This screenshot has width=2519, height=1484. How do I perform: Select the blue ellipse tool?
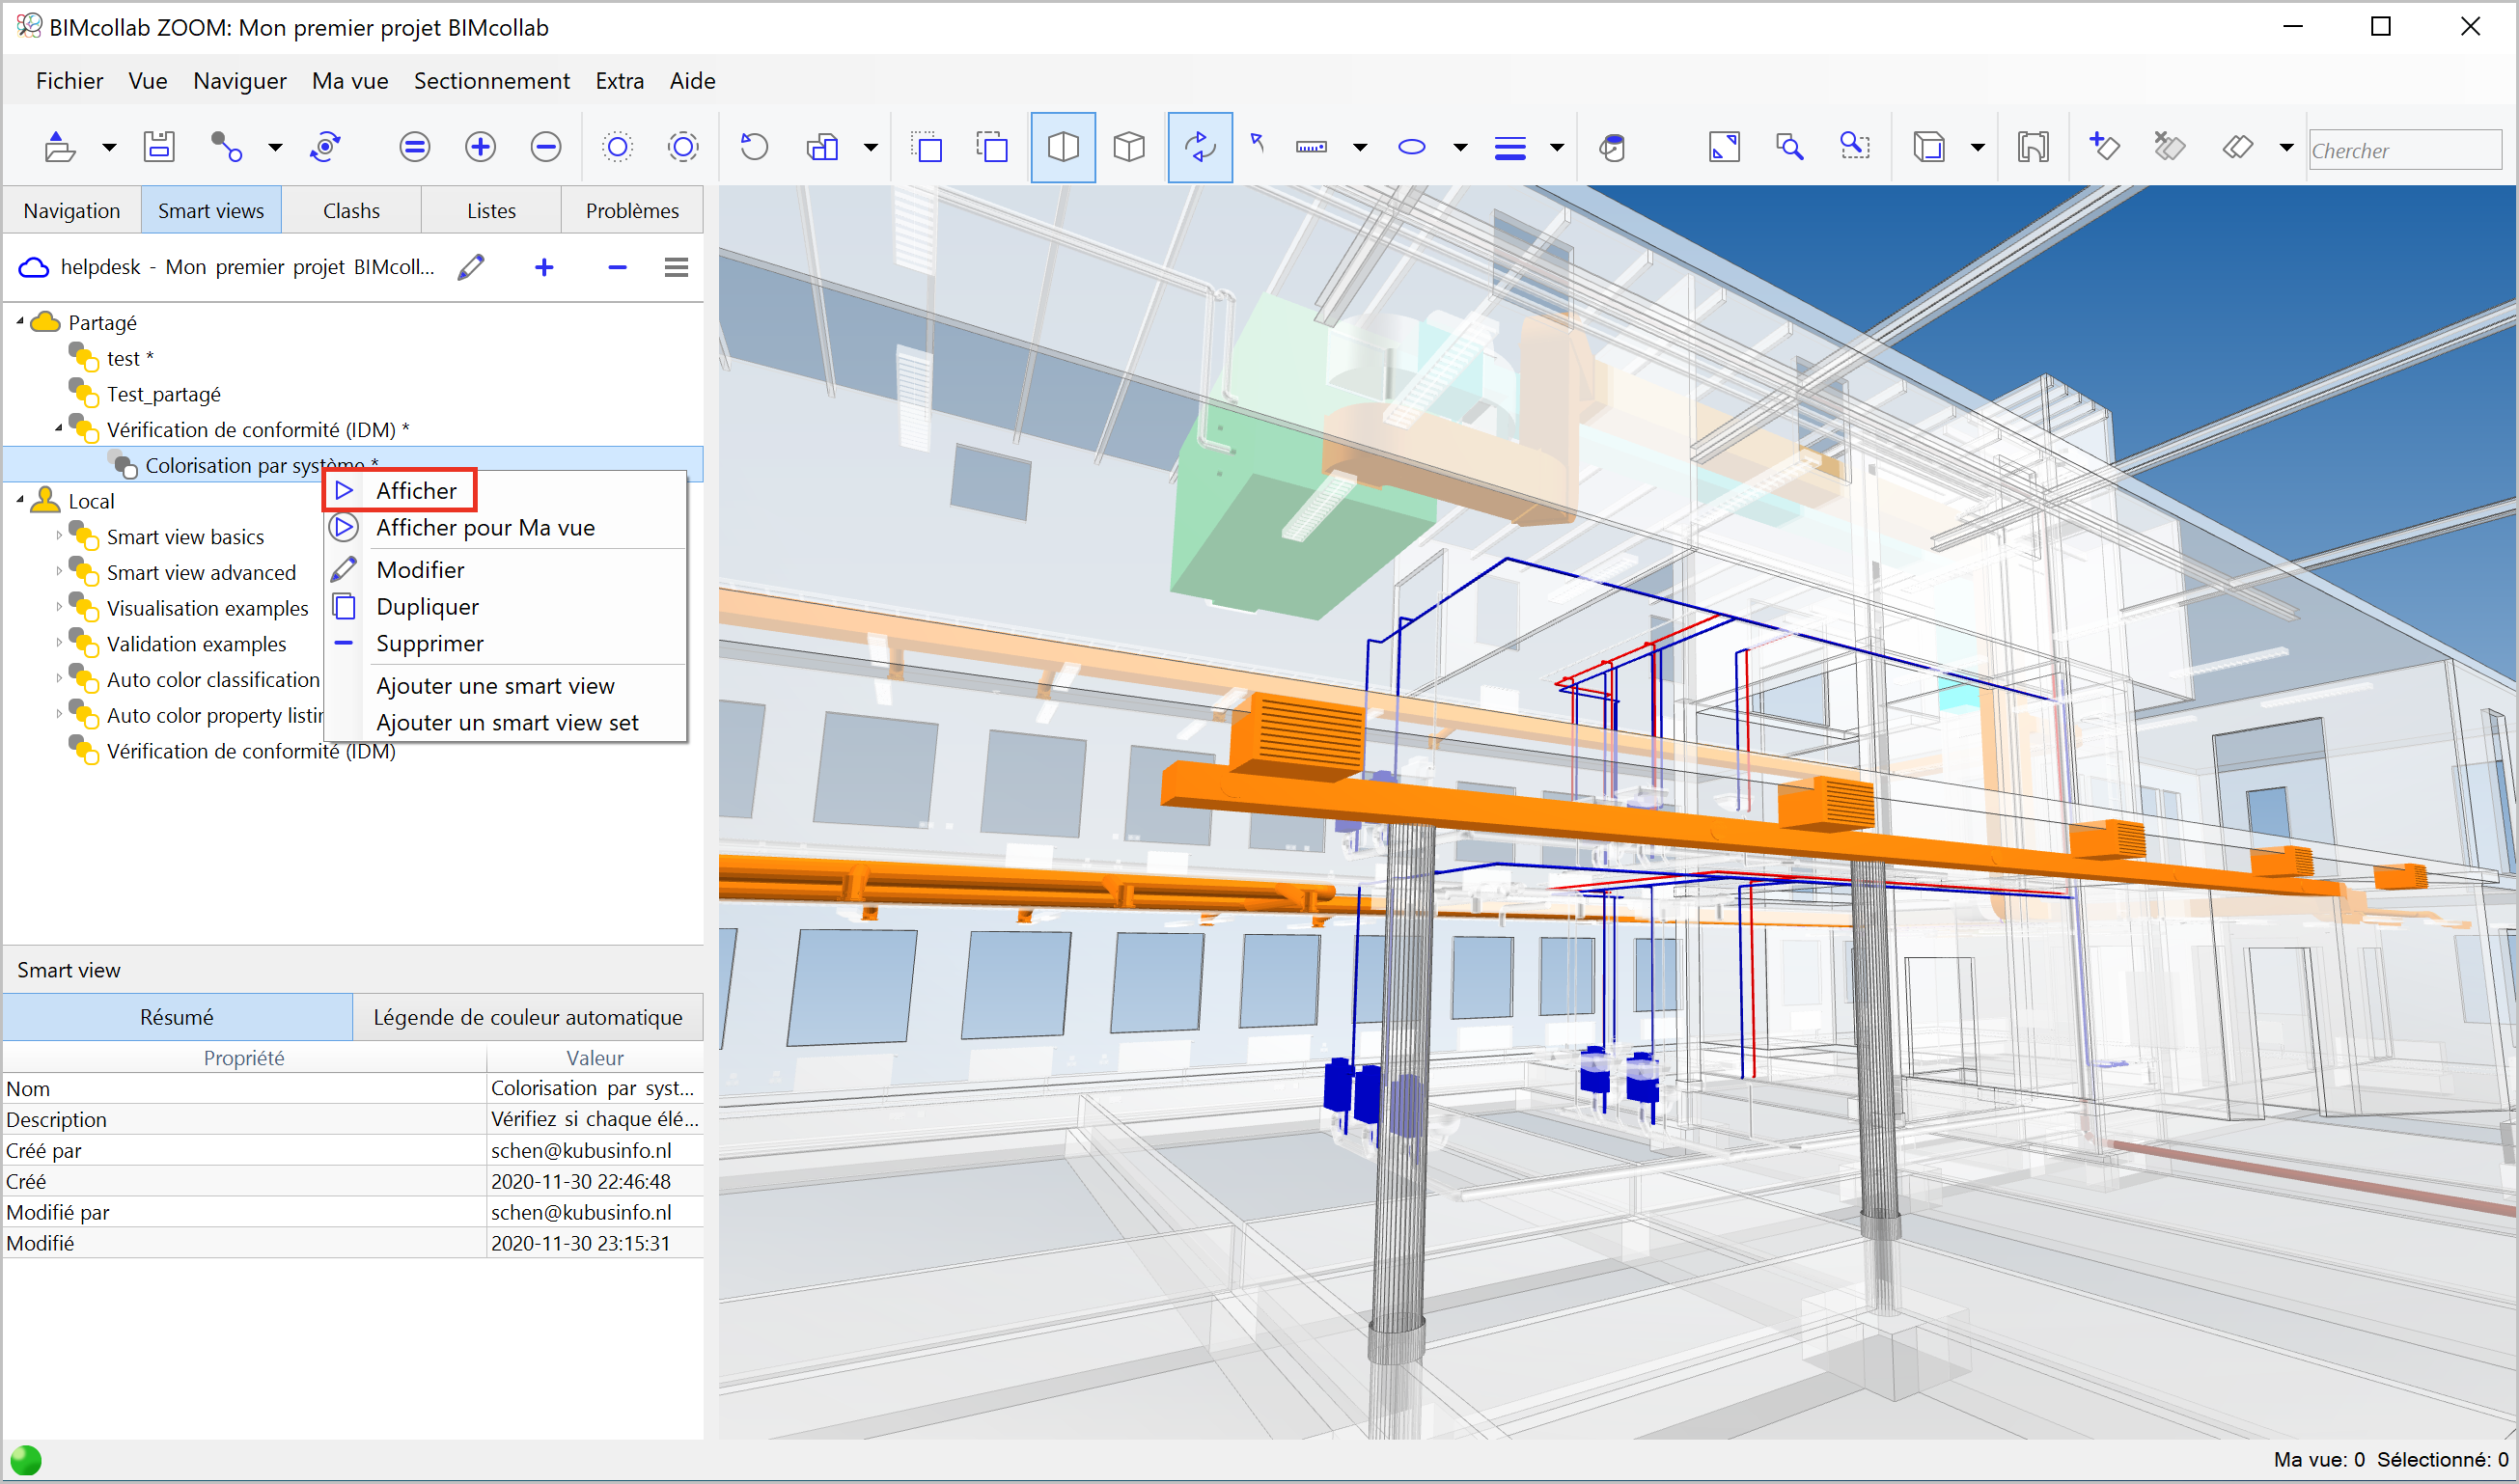coord(1411,147)
